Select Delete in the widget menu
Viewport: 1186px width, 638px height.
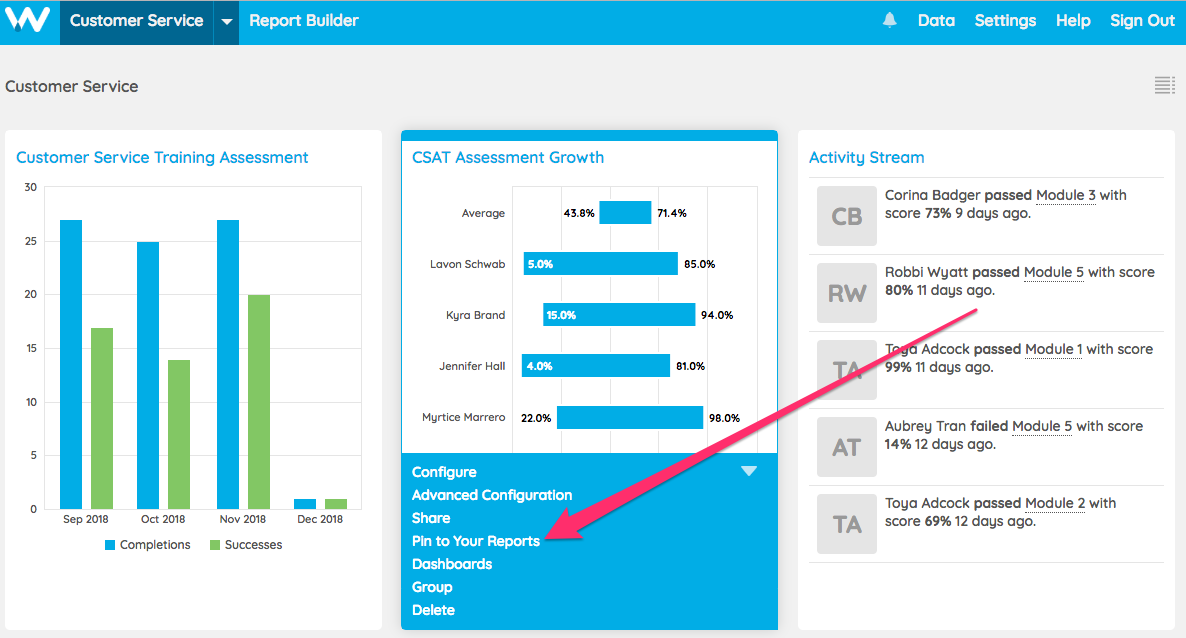click(x=433, y=610)
